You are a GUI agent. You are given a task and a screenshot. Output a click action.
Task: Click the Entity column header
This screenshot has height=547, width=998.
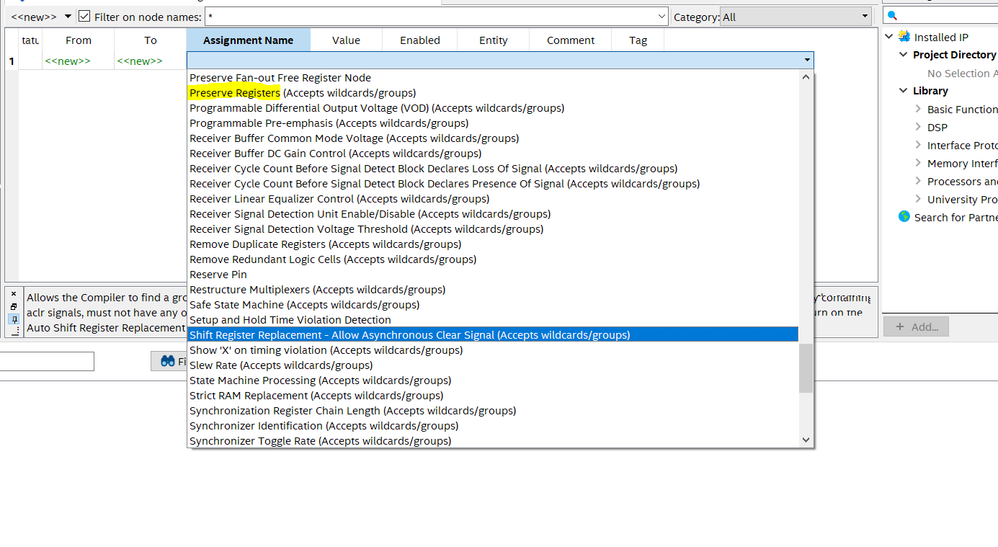pos(493,40)
